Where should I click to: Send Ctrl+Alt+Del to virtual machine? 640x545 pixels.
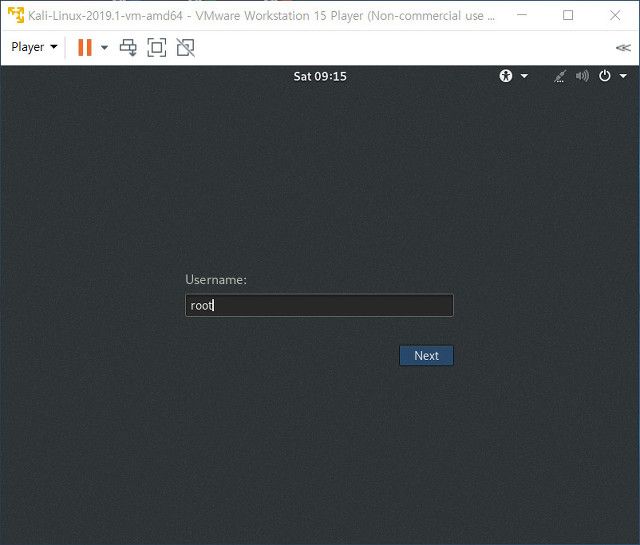click(128, 47)
